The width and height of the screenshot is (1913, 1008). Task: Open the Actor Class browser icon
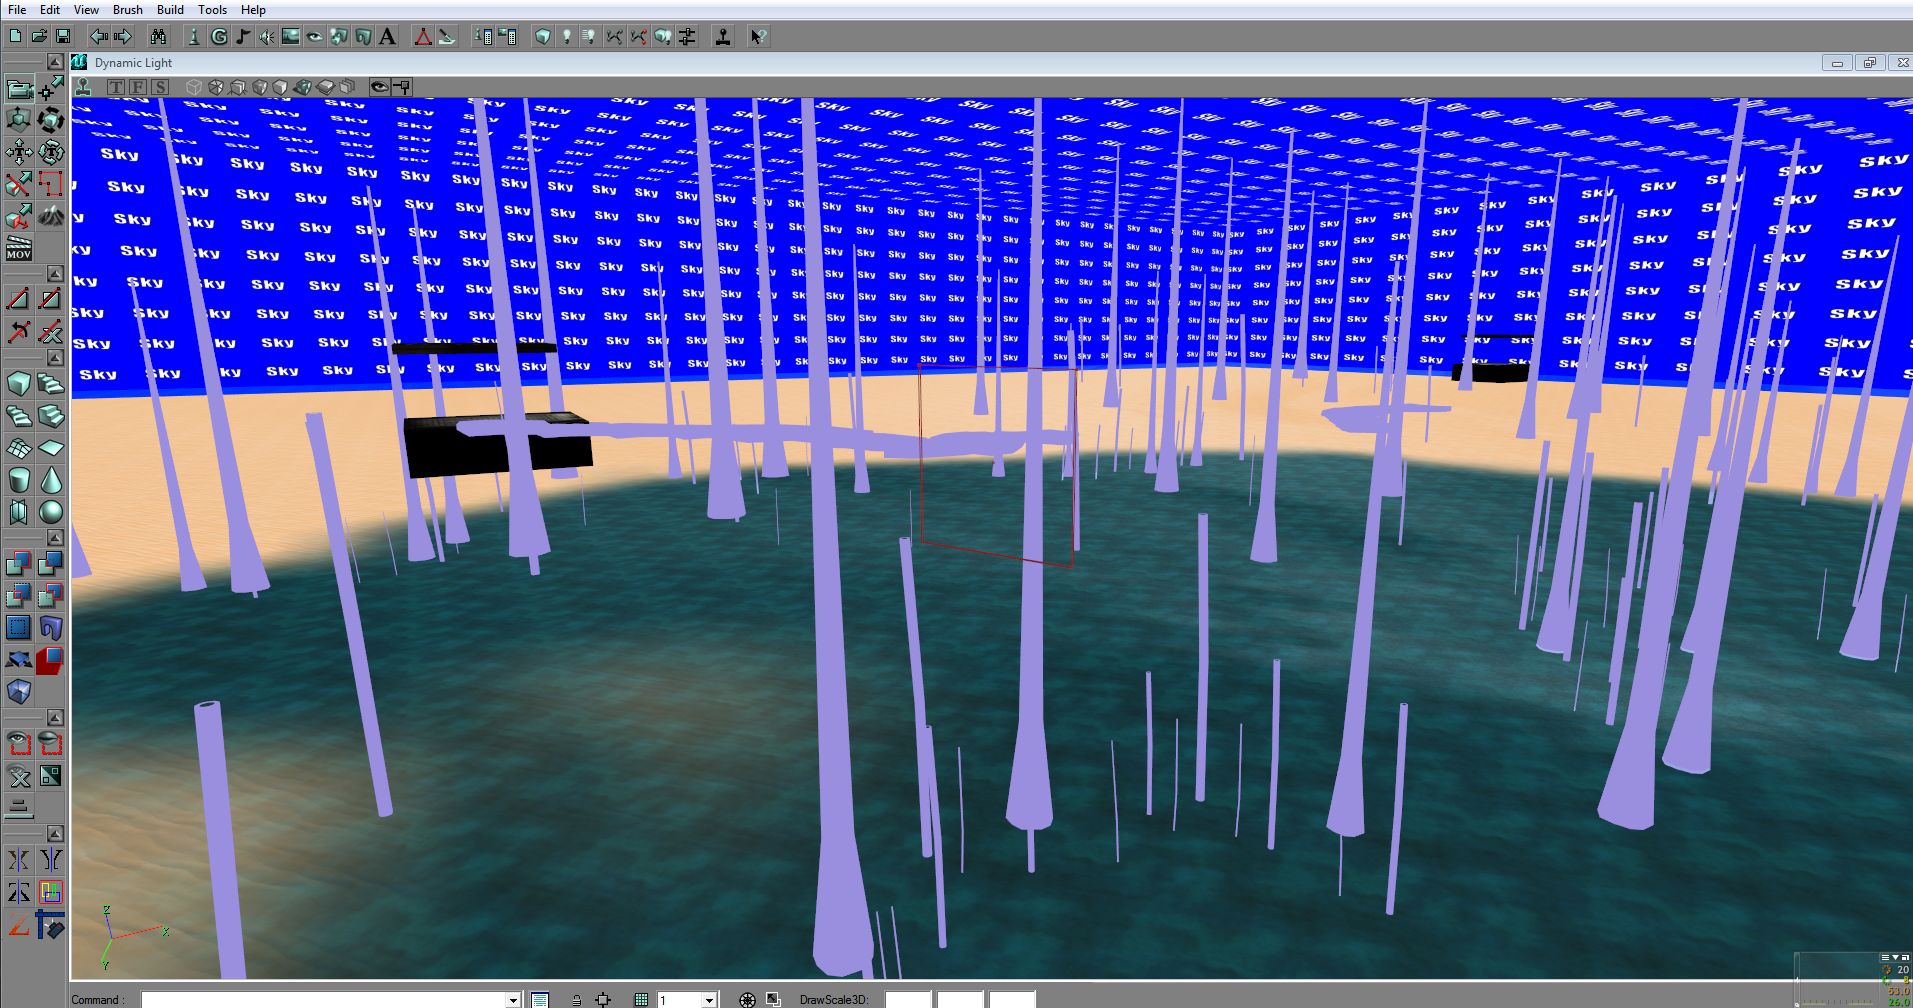click(x=193, y=37)
